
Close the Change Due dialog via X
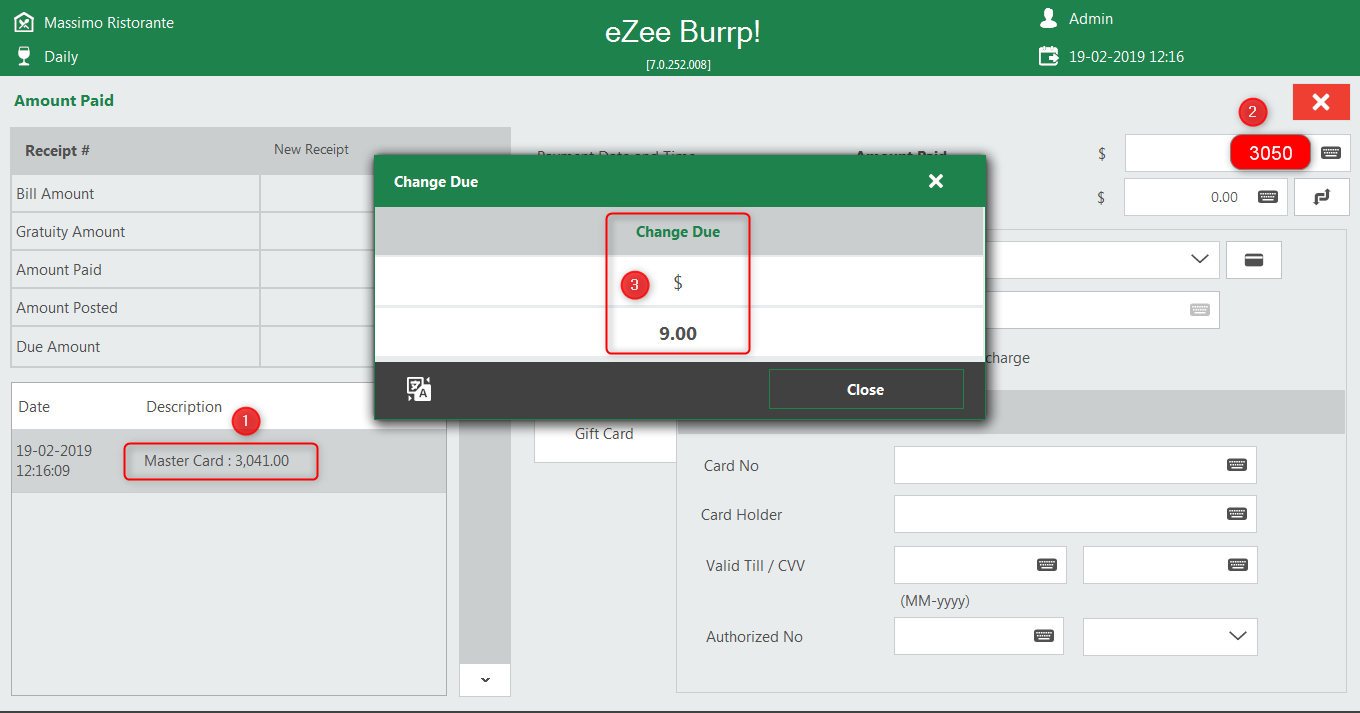[x=936, y=181]
